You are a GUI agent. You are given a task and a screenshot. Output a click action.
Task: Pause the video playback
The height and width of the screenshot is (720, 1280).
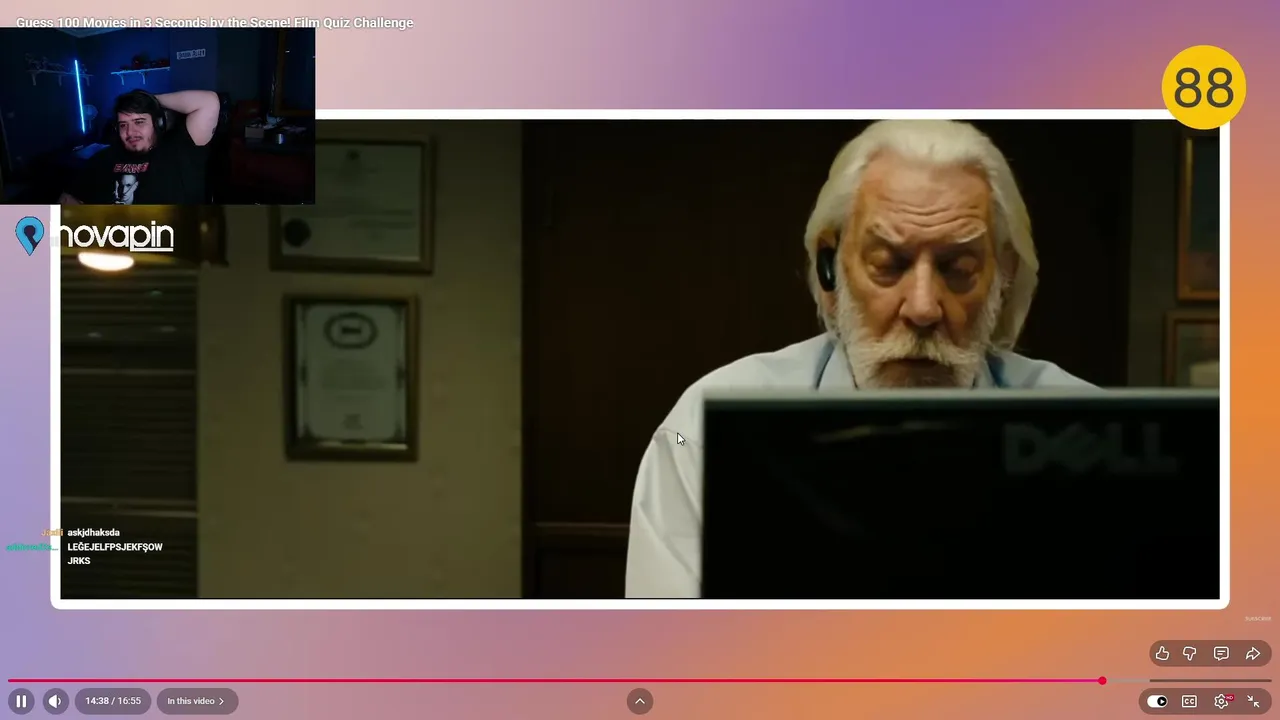21,701
